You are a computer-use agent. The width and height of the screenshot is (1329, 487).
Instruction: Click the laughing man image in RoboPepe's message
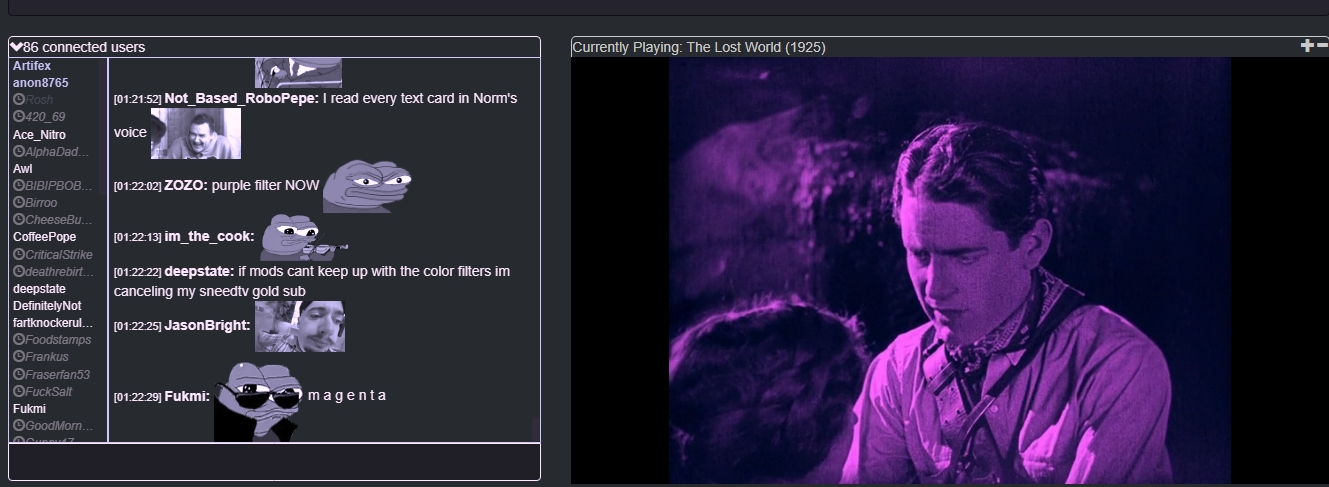coord(196,133)
